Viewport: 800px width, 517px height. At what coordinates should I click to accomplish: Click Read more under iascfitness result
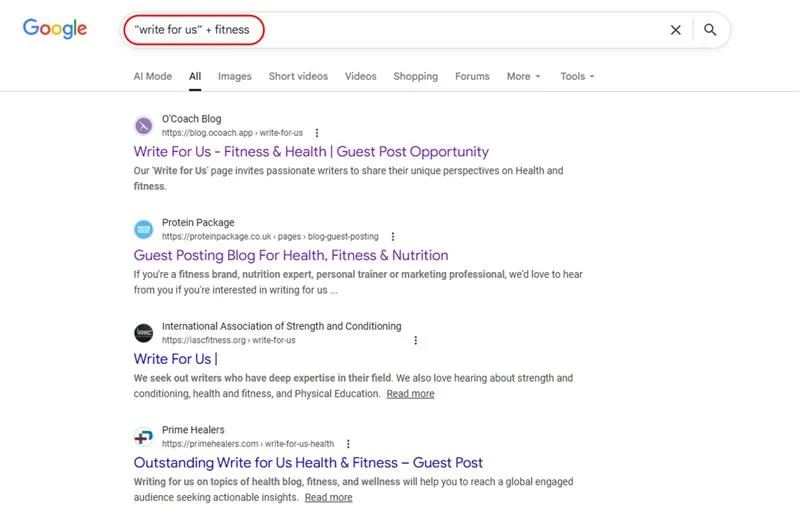tap(410, 393)
